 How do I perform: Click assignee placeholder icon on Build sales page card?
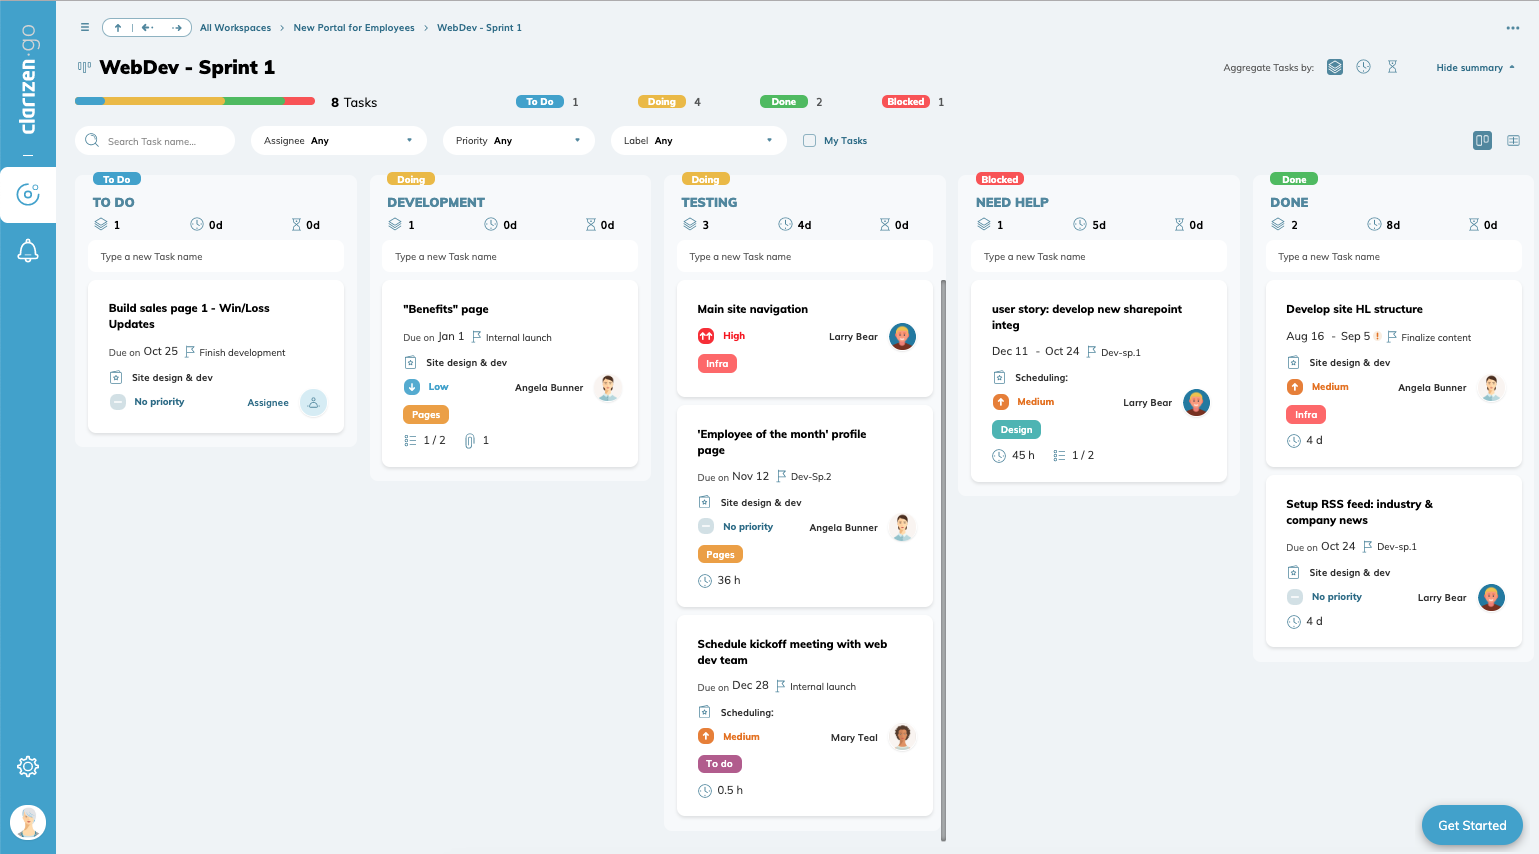[x=313, y=402]
